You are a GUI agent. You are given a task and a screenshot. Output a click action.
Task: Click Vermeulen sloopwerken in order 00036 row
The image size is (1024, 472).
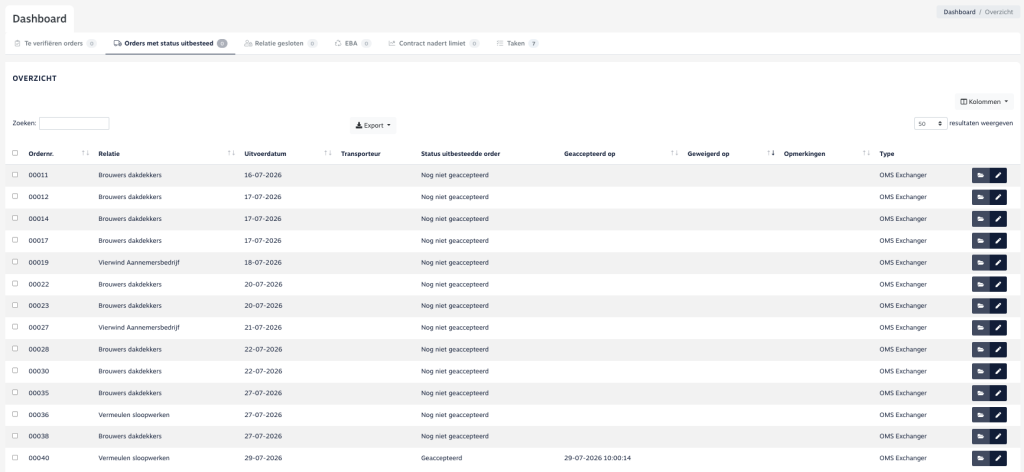point(134,415)
